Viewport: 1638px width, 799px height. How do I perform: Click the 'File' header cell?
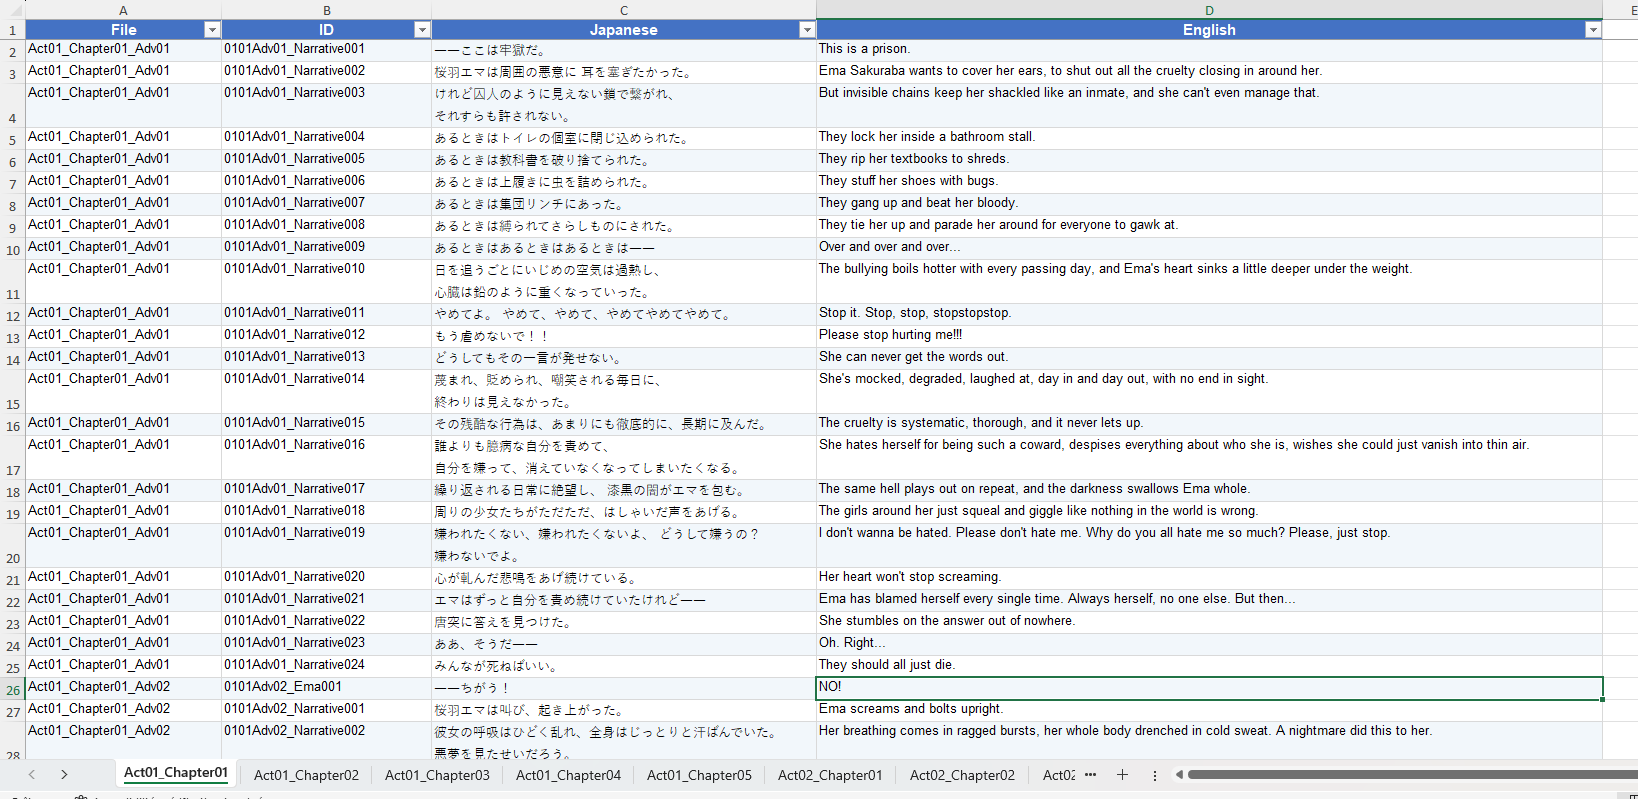(x=123, y=30)
